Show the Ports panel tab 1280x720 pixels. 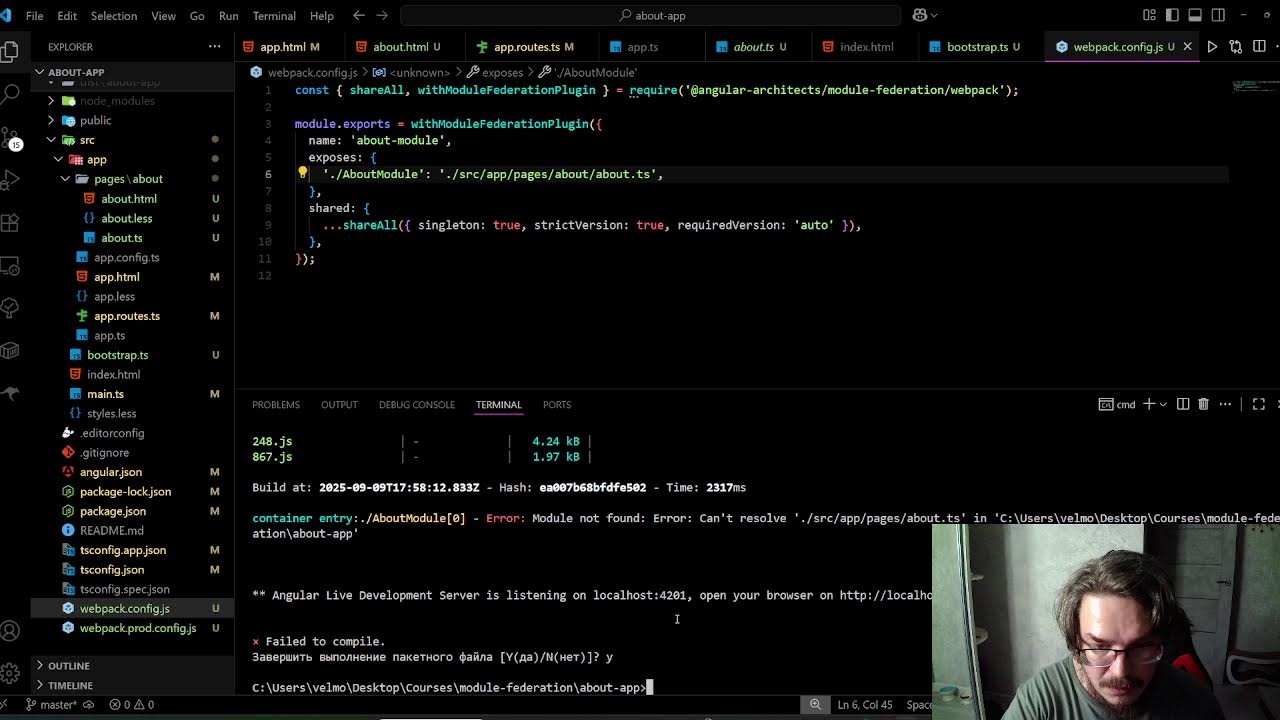pos(557,404)
